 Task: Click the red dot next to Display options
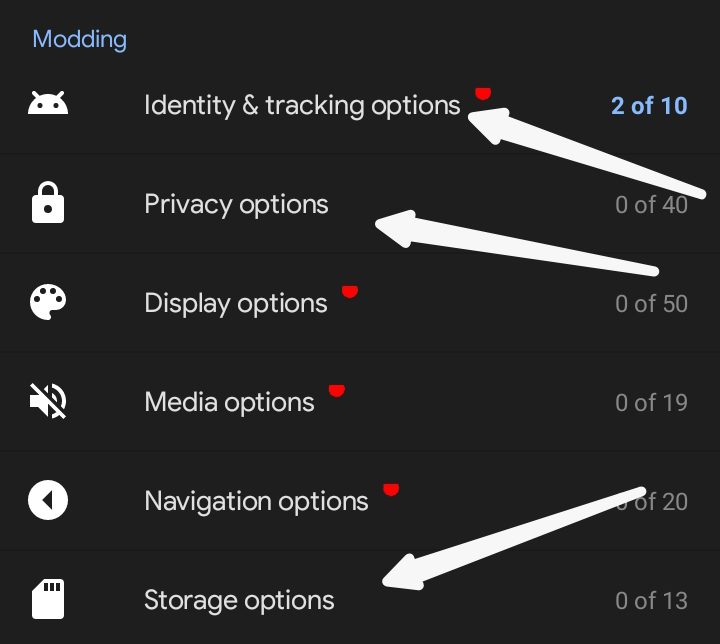349,291
